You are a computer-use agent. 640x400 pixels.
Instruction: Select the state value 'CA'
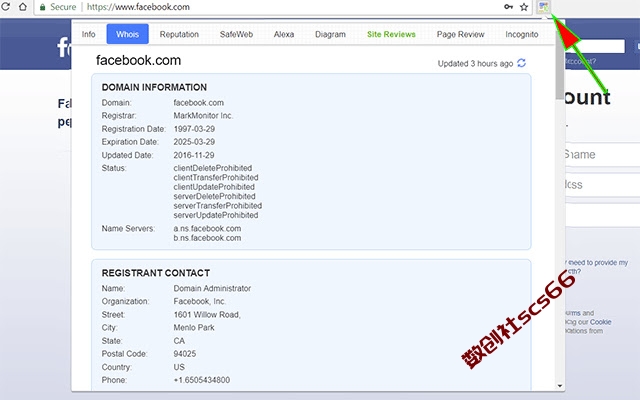179,341
